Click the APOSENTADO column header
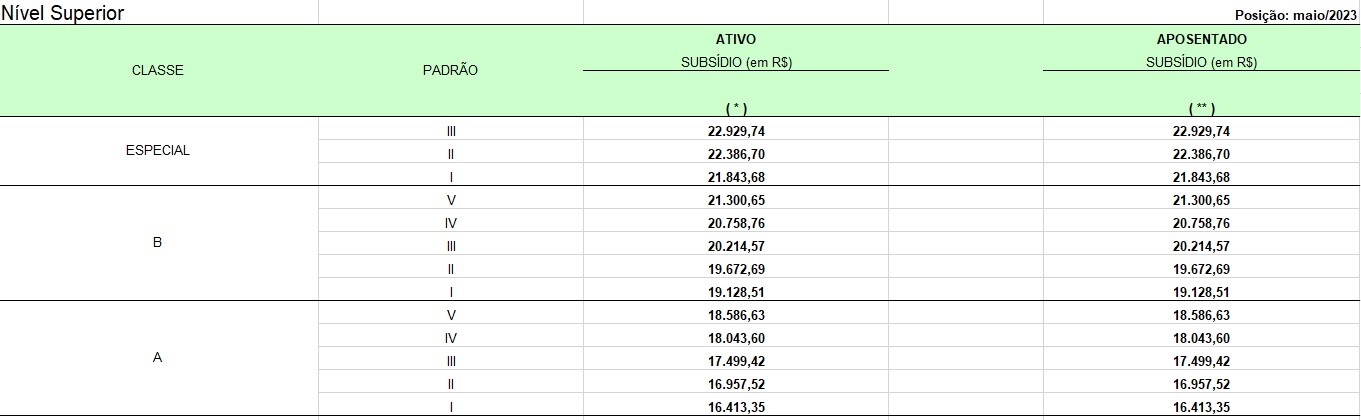This screenshot has width=1361, height=420. click(1201, 39)
